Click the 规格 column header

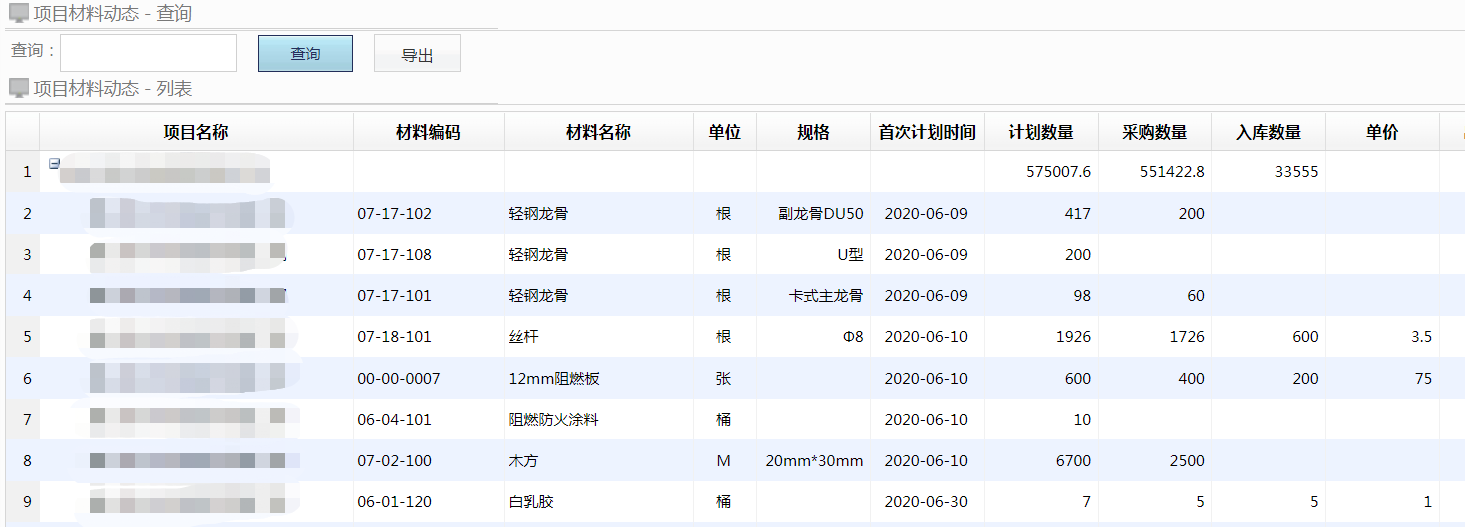813,132
